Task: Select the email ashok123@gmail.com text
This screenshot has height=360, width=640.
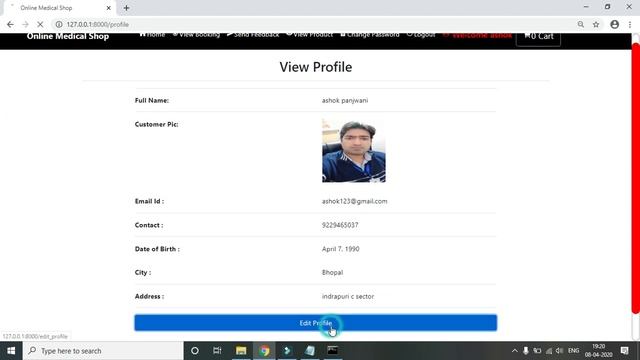Action: tap(354, 201)
